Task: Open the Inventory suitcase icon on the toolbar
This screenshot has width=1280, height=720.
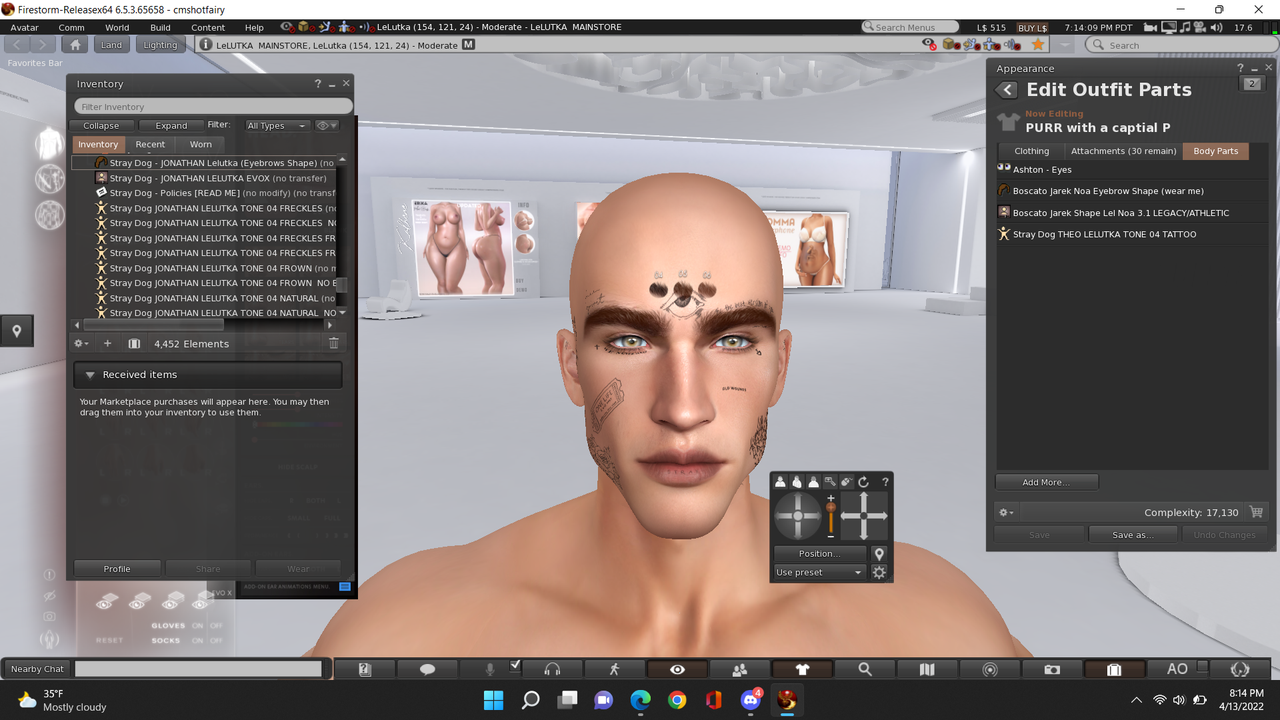Action: (1113, 669)
